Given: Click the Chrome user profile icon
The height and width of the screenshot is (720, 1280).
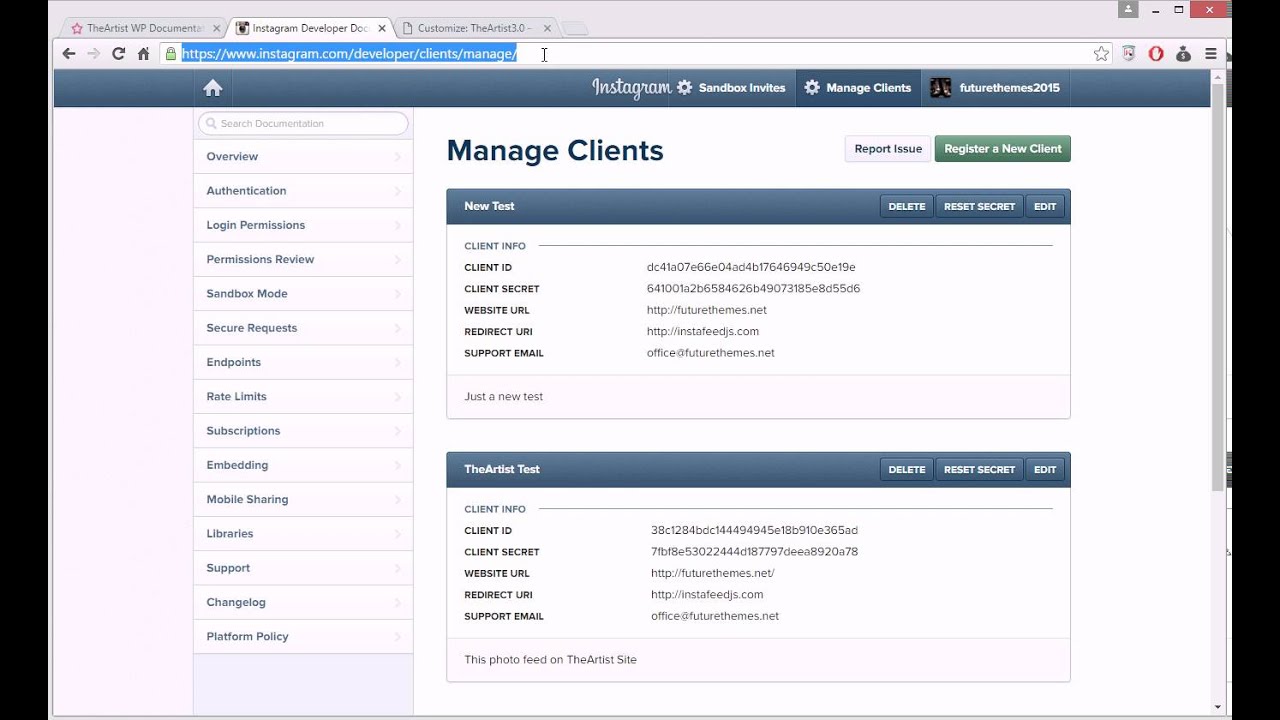Looking at the screenshot, I should 1128,9.
